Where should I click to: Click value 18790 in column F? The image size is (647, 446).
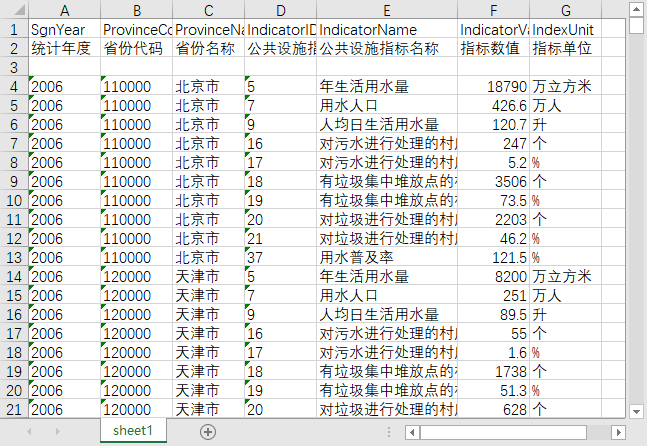[x=494, y=86]
